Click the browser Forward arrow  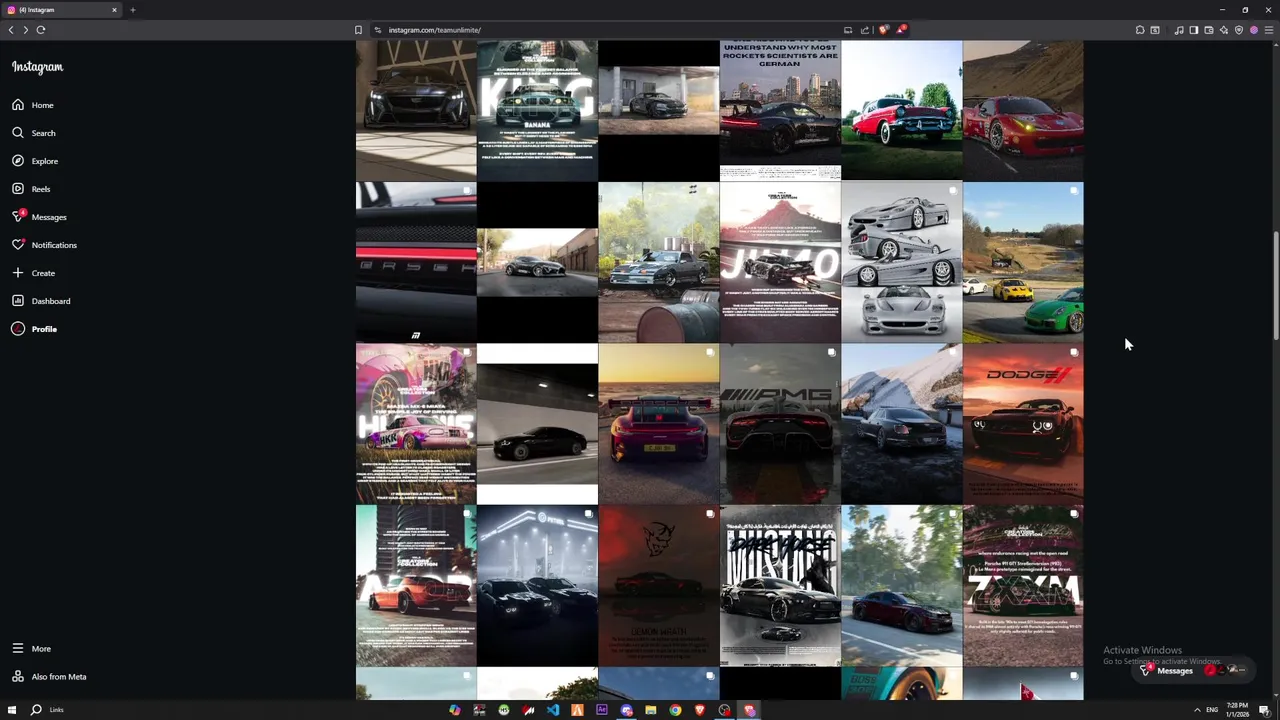(x=26, y=30)
